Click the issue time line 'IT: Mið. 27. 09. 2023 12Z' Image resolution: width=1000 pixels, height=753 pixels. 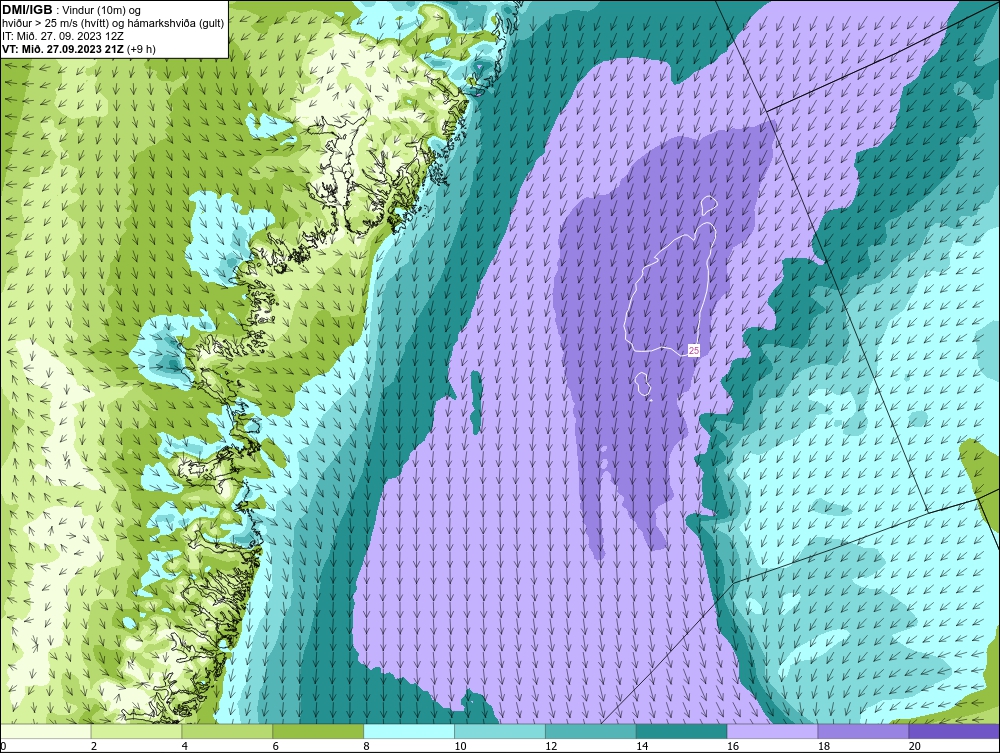(x=62, y=36)
